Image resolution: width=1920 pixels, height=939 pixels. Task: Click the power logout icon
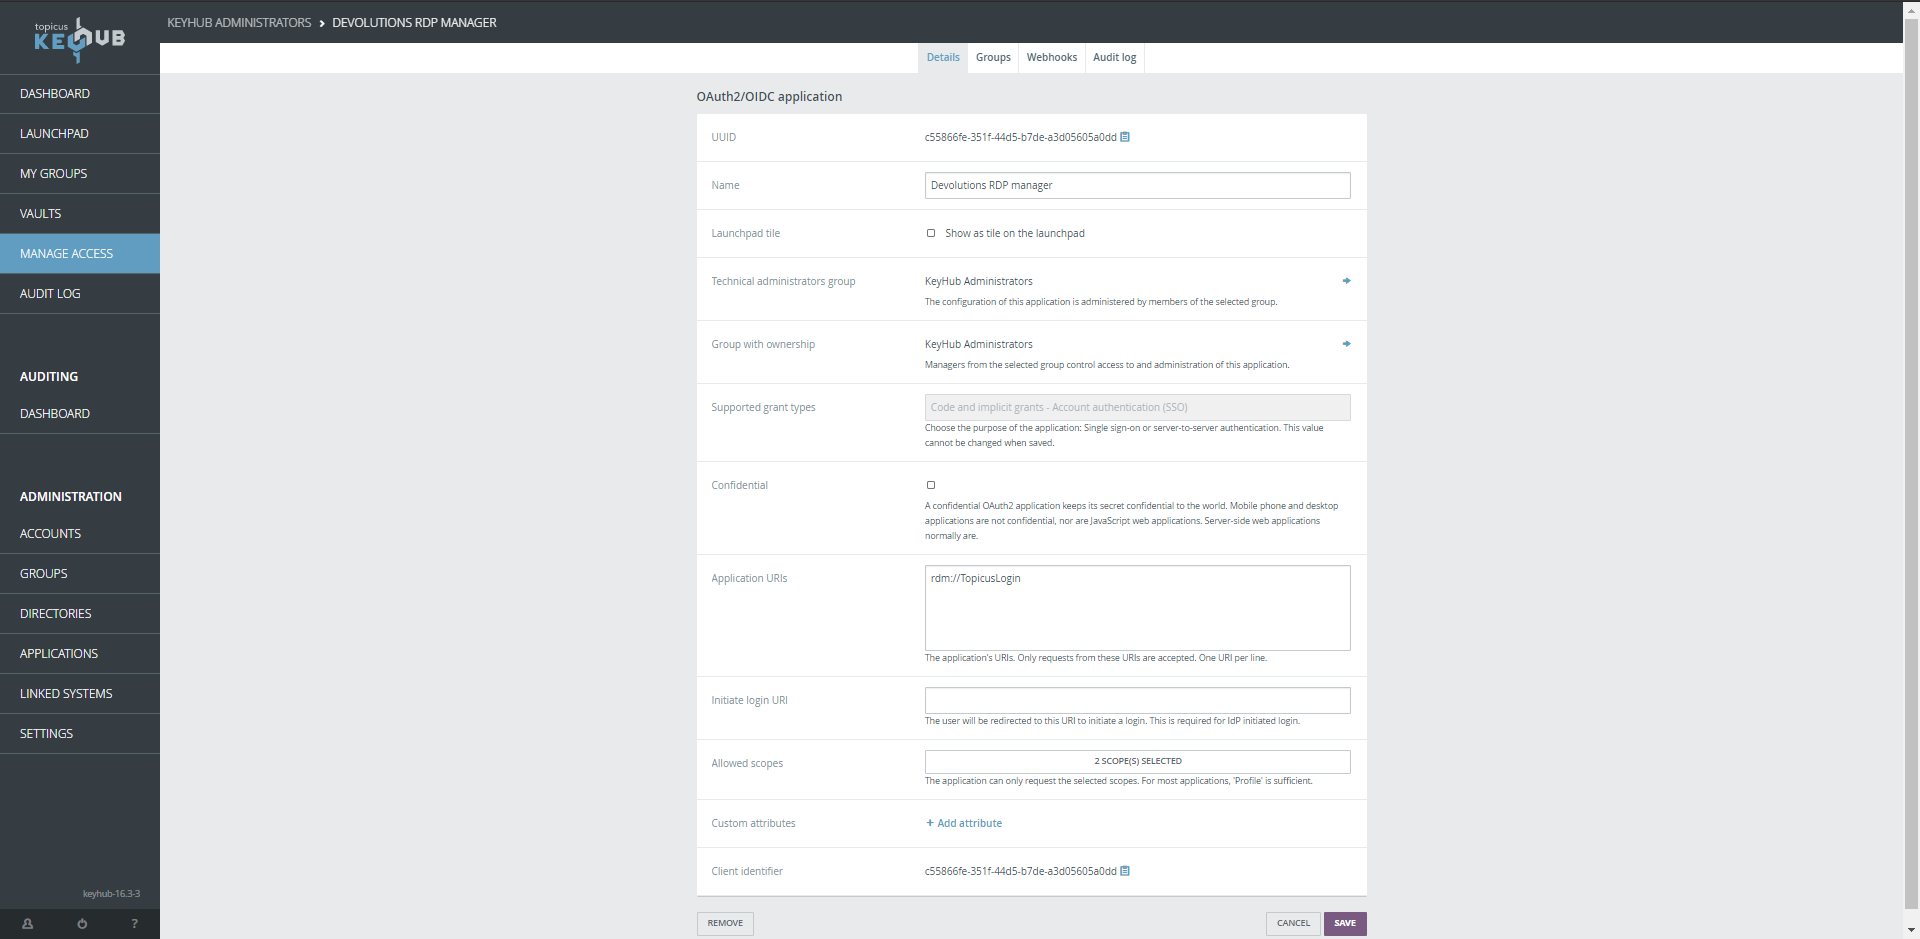82,924
